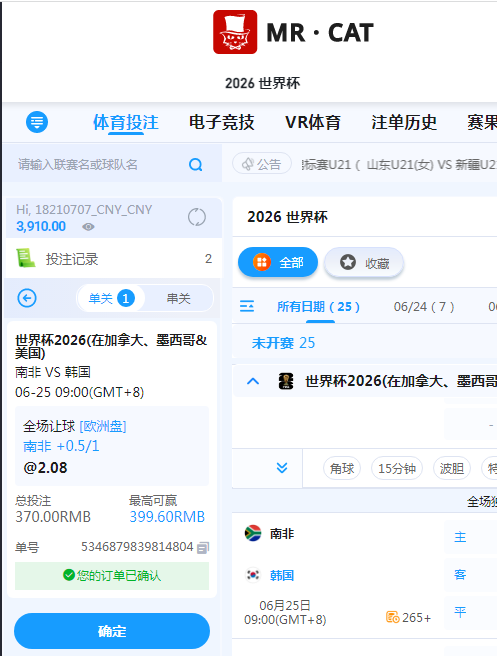Open the 注单历史 tab
This screenshot has width=497, height=656.
click(404, 122)
